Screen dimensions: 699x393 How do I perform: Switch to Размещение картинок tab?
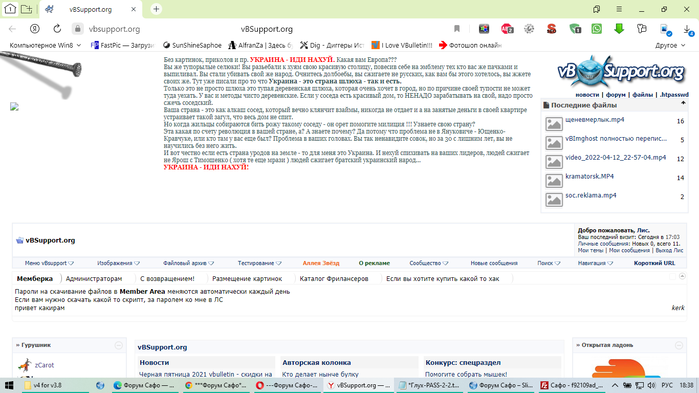click(x=247, y=278)
